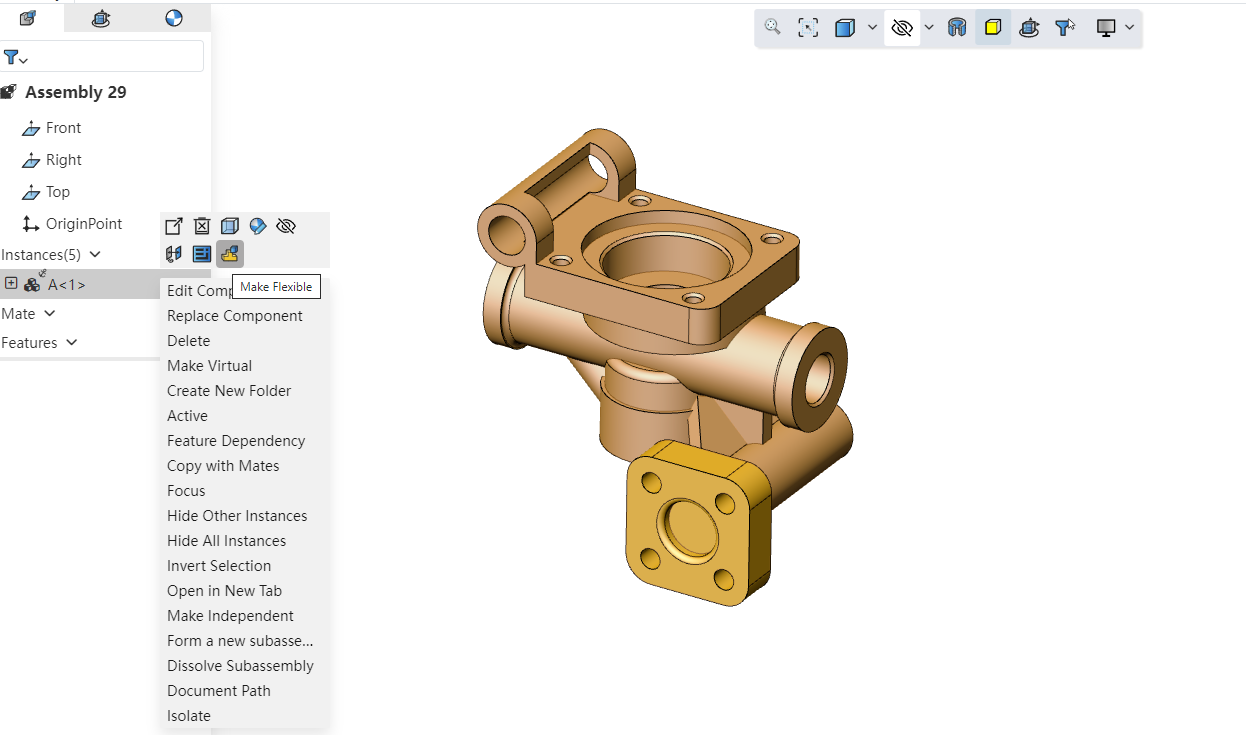Expand the Mate section chevron
Image resolution: width=1246 pixels, height=735 pixels.
click(x=50, y=314)
